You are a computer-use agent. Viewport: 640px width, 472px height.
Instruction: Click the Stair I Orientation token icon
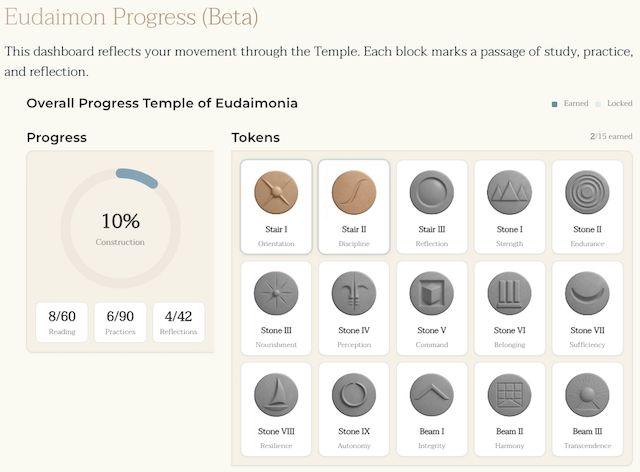pos(276,192)
